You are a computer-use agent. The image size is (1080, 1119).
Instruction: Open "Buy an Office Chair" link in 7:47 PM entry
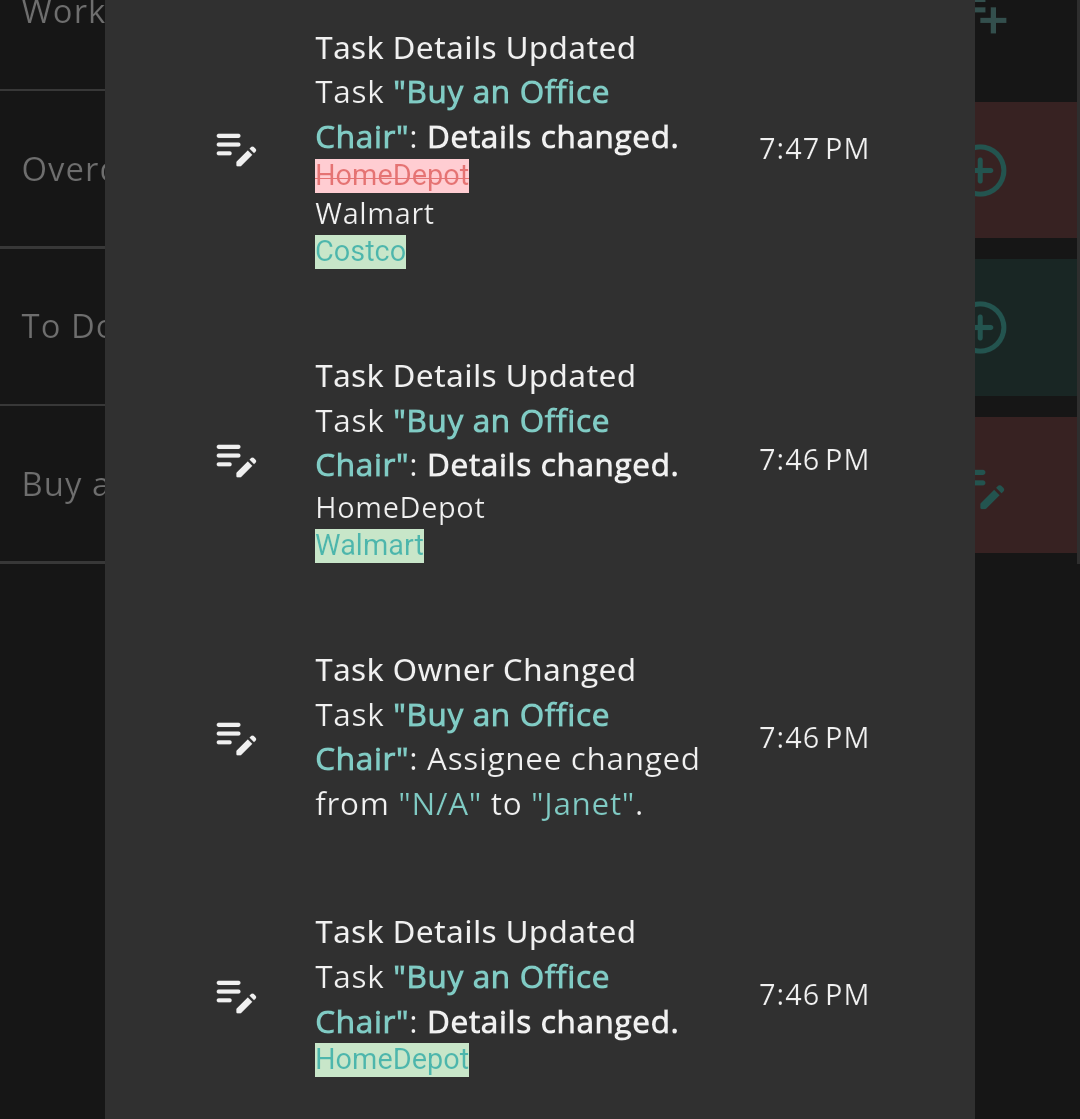pos(463,114)
